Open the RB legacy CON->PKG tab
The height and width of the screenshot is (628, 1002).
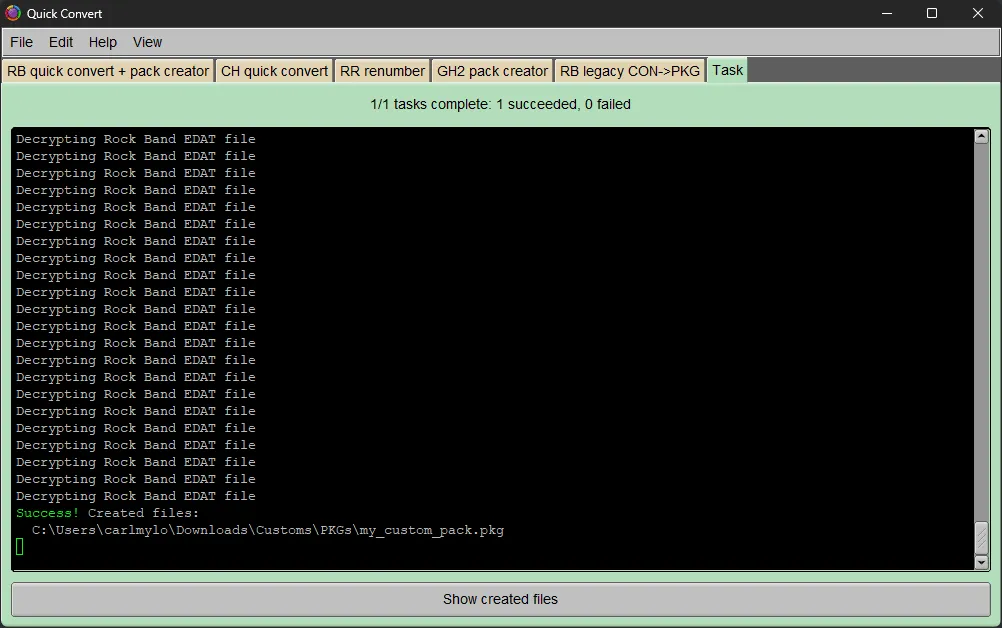click(x=630, y=70)
